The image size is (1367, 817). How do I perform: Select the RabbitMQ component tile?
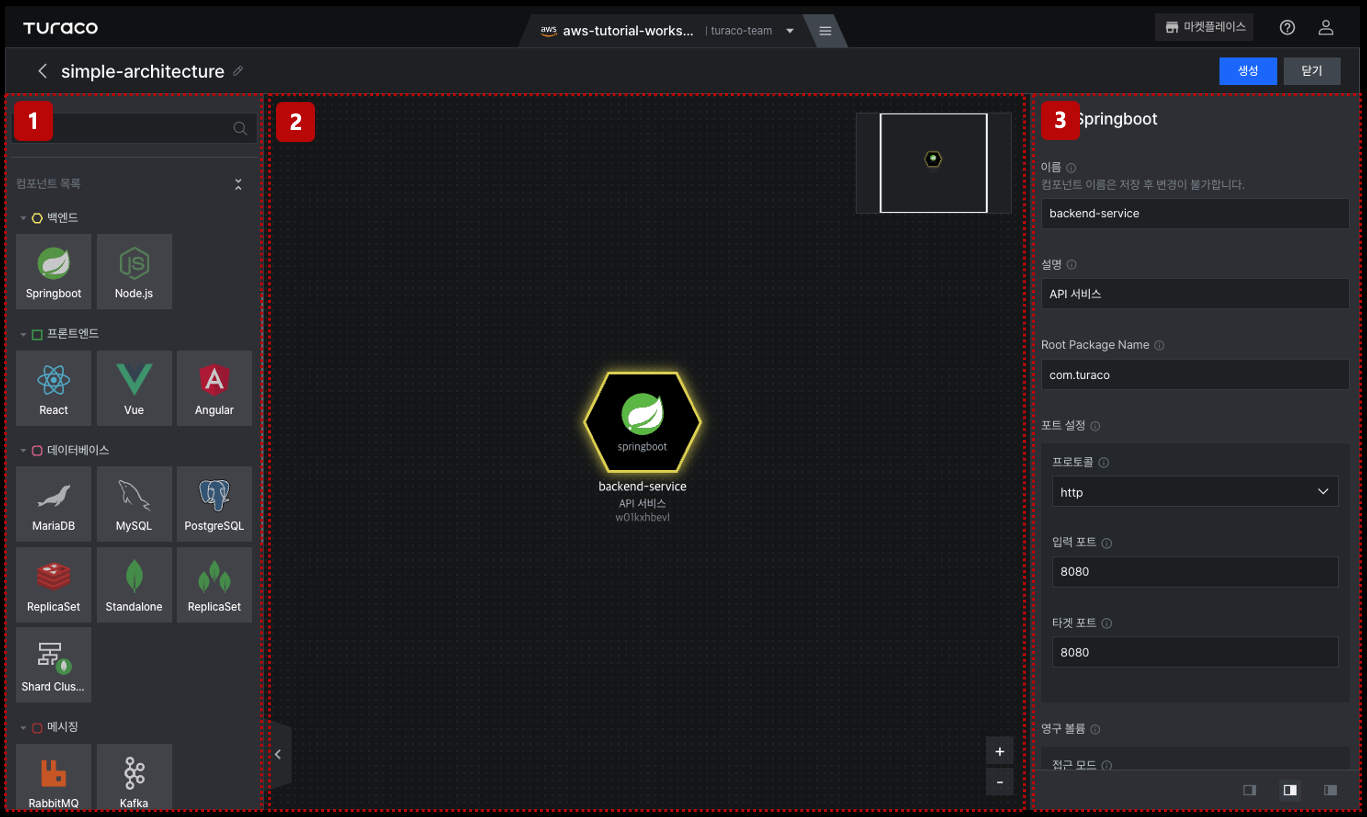pos(54,777)
